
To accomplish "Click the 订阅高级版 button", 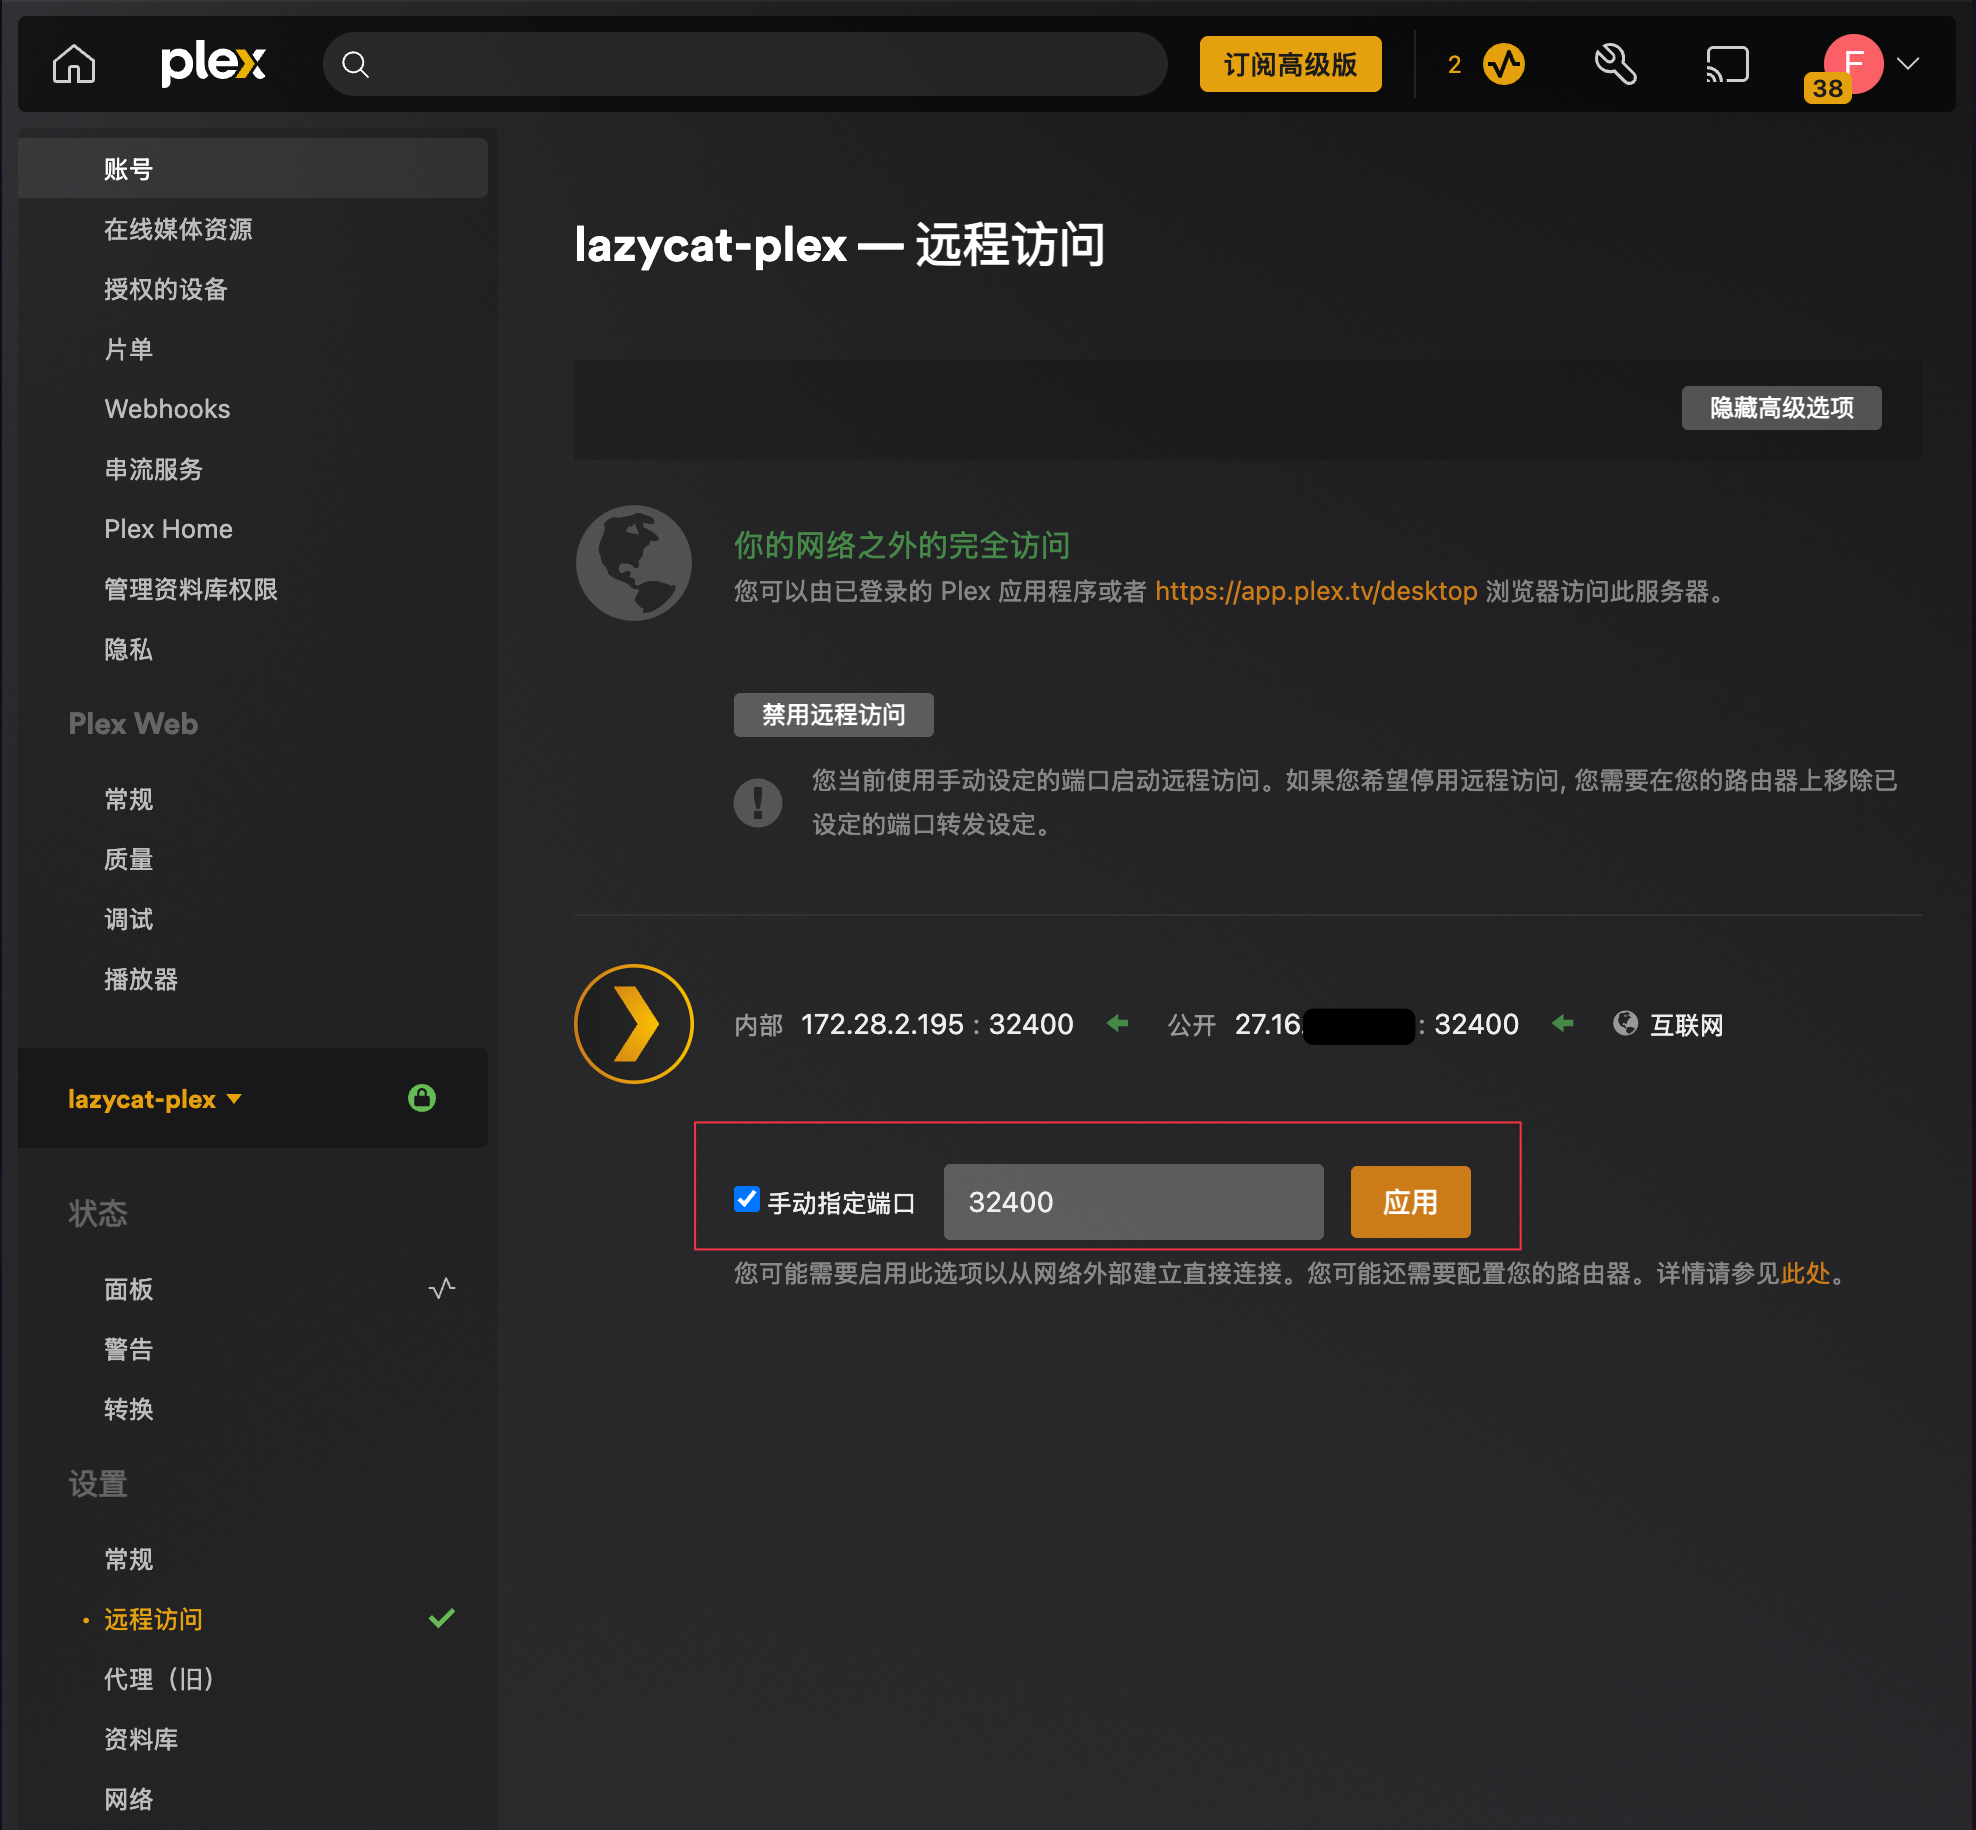I will point(1290,65).
